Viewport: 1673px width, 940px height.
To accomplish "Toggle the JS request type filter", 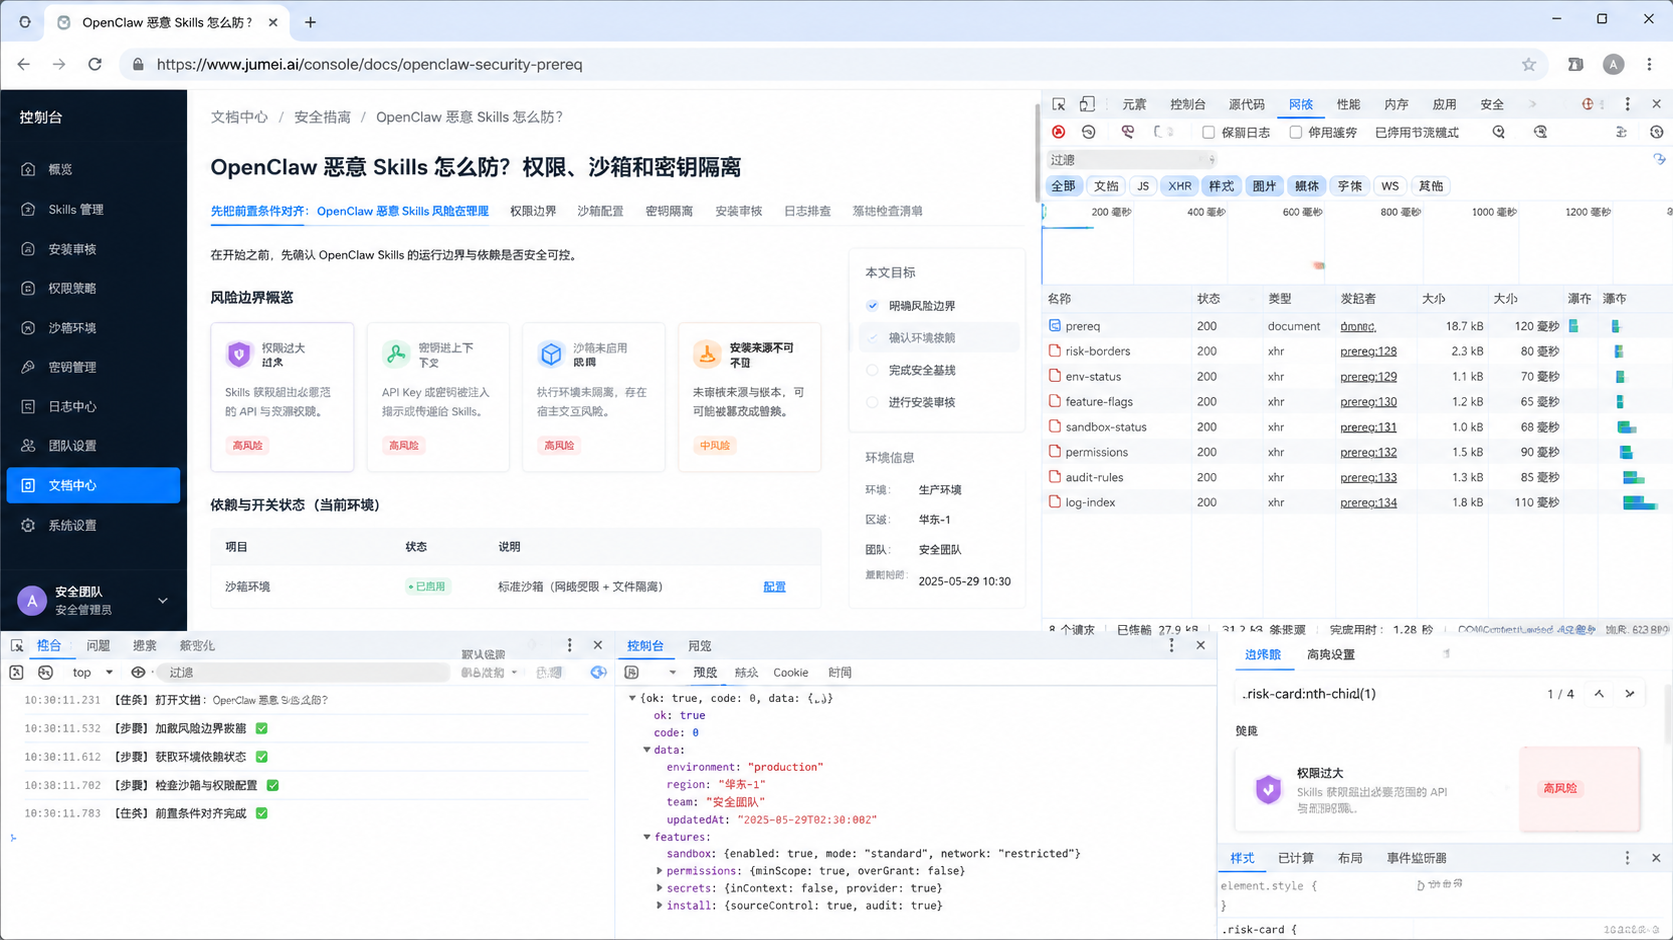I will click(1143, 186).
